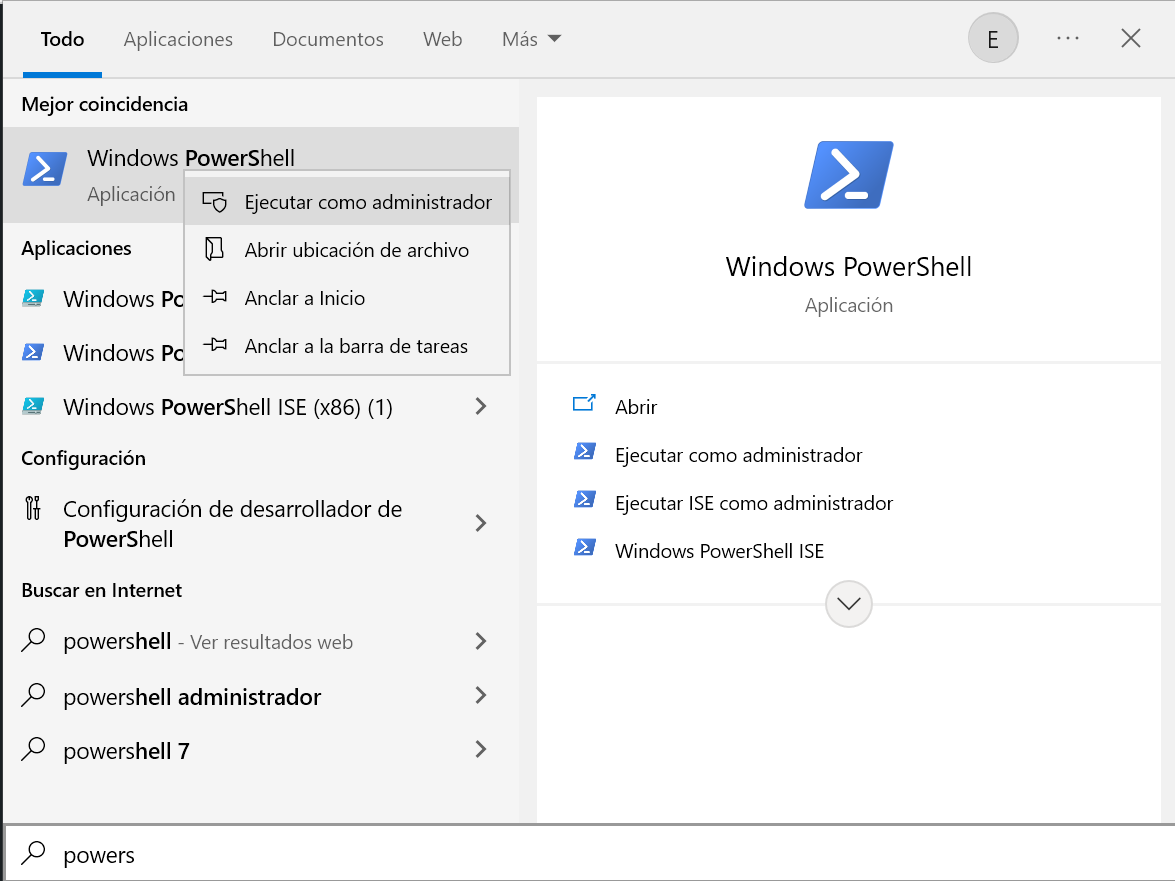Screen dimensions: 1175x881
Task: Click the icon next to Ejecutar ISE como administrador
Action: (585, 500)
